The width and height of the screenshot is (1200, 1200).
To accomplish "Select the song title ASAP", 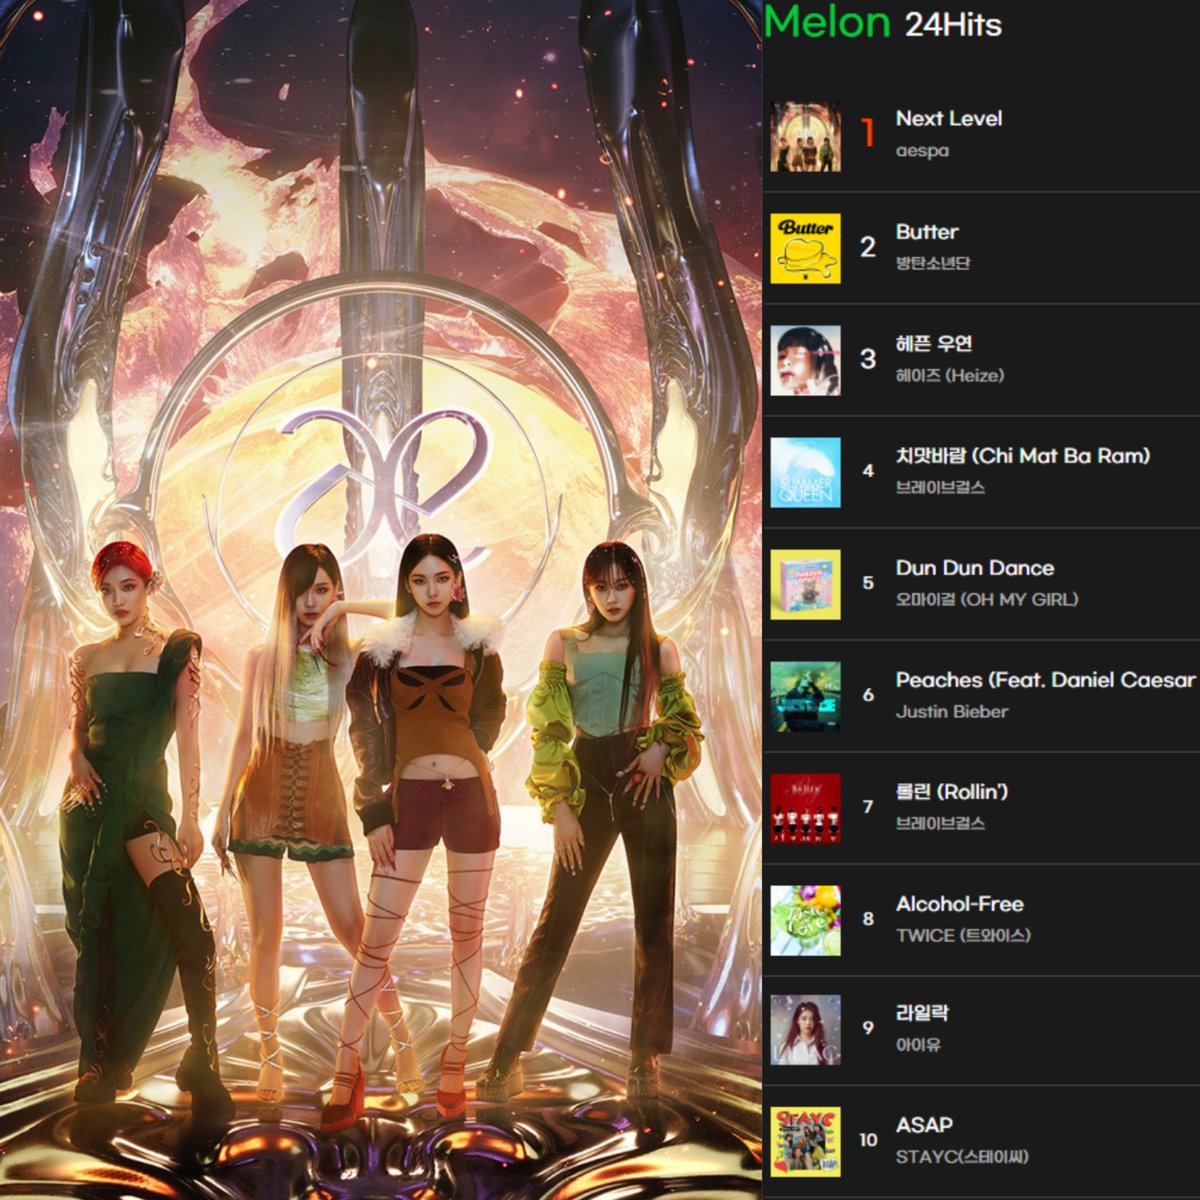I will (924, 1125).
